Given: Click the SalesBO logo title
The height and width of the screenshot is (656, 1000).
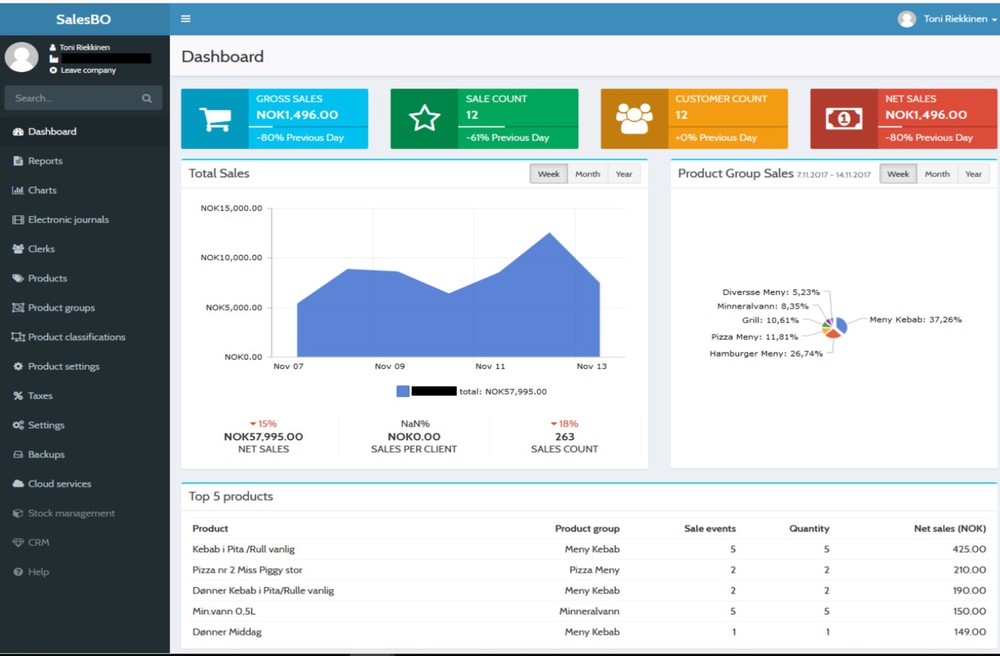Looking at the screenshot, I should [85, 19].
